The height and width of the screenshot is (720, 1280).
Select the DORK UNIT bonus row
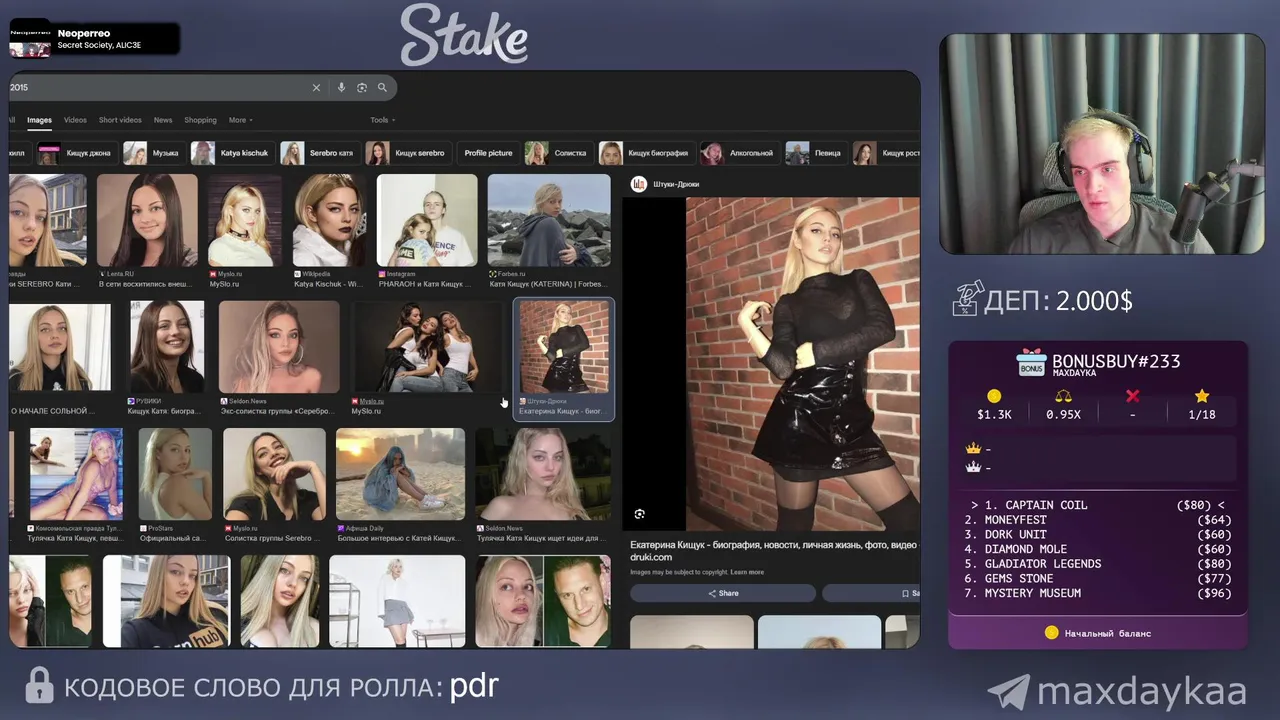tap(1098, 534)
